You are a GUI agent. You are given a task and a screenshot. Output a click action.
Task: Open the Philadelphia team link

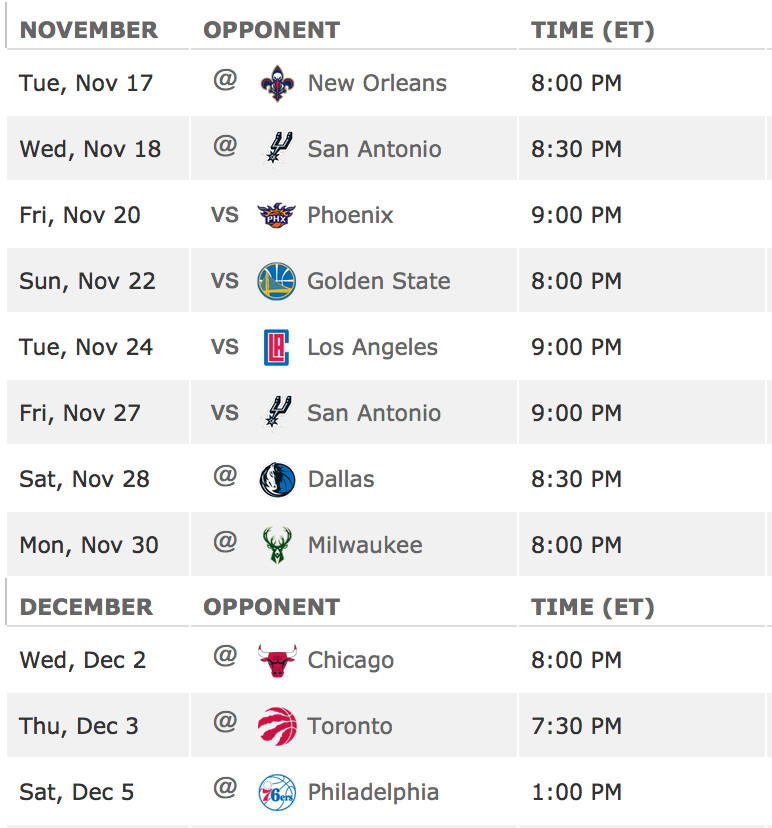point(373,792)
